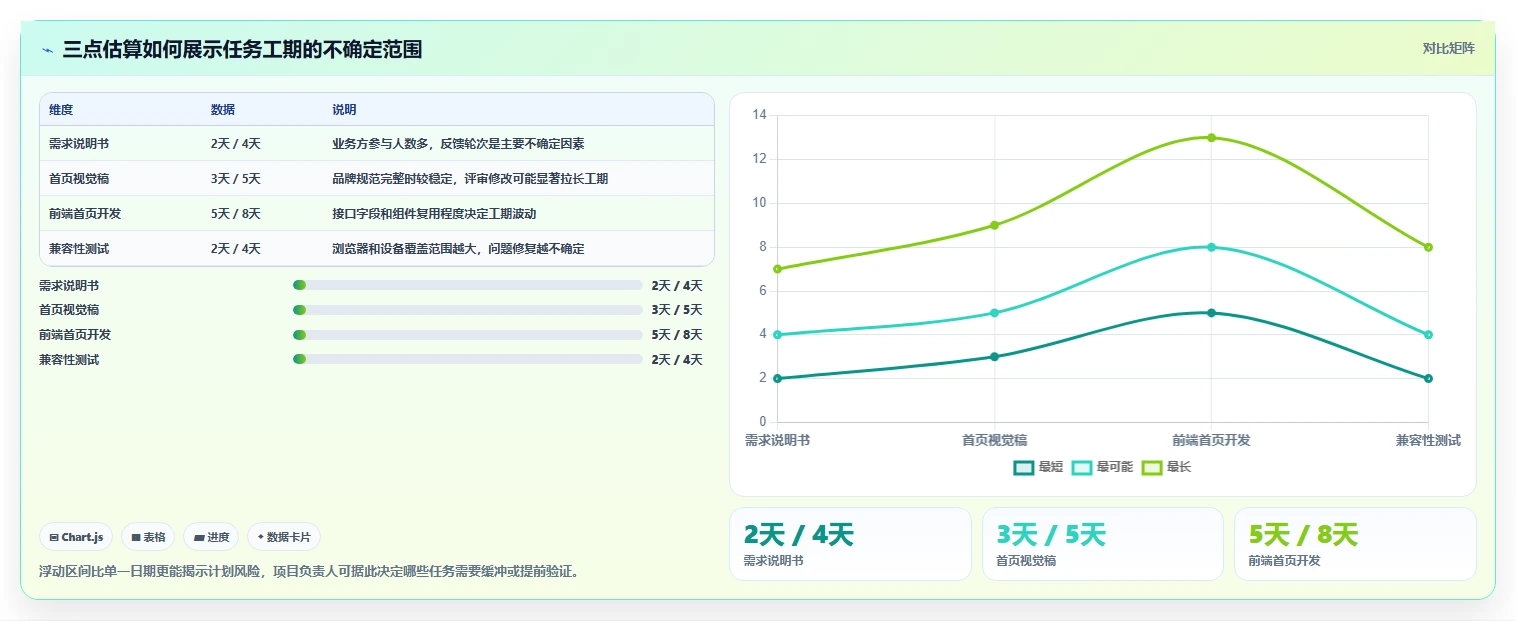Click the 数据 column header
This screenshot has width=1516, height=621.
pos(223,110)
